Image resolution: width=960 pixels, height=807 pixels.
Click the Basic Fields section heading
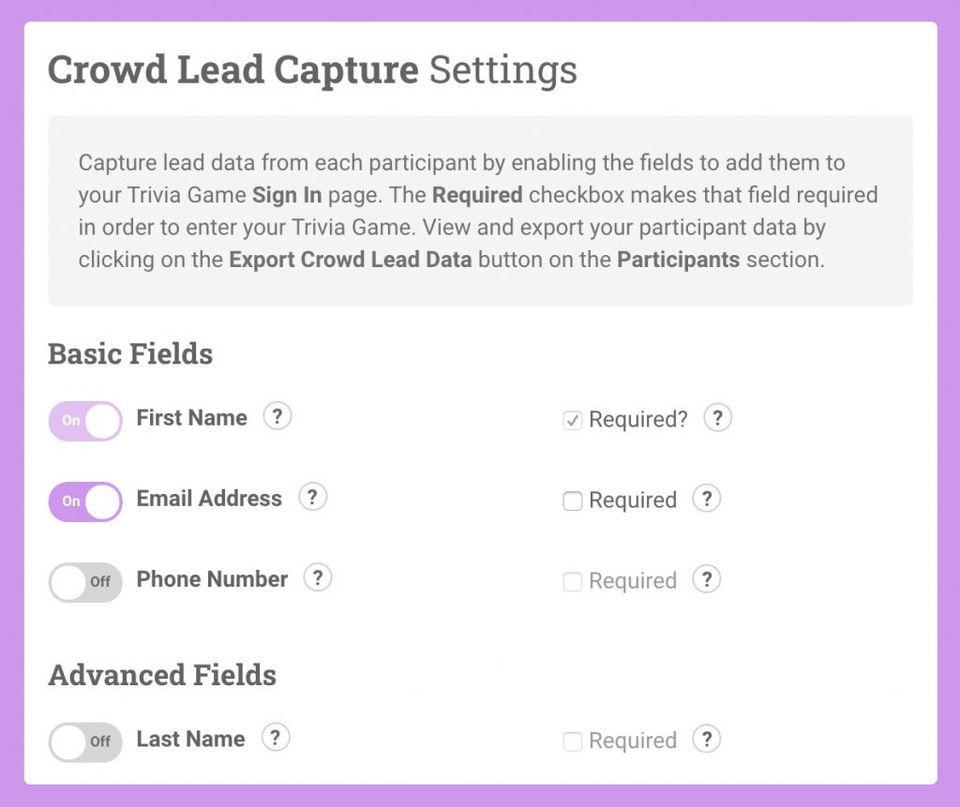coord(130,354)
